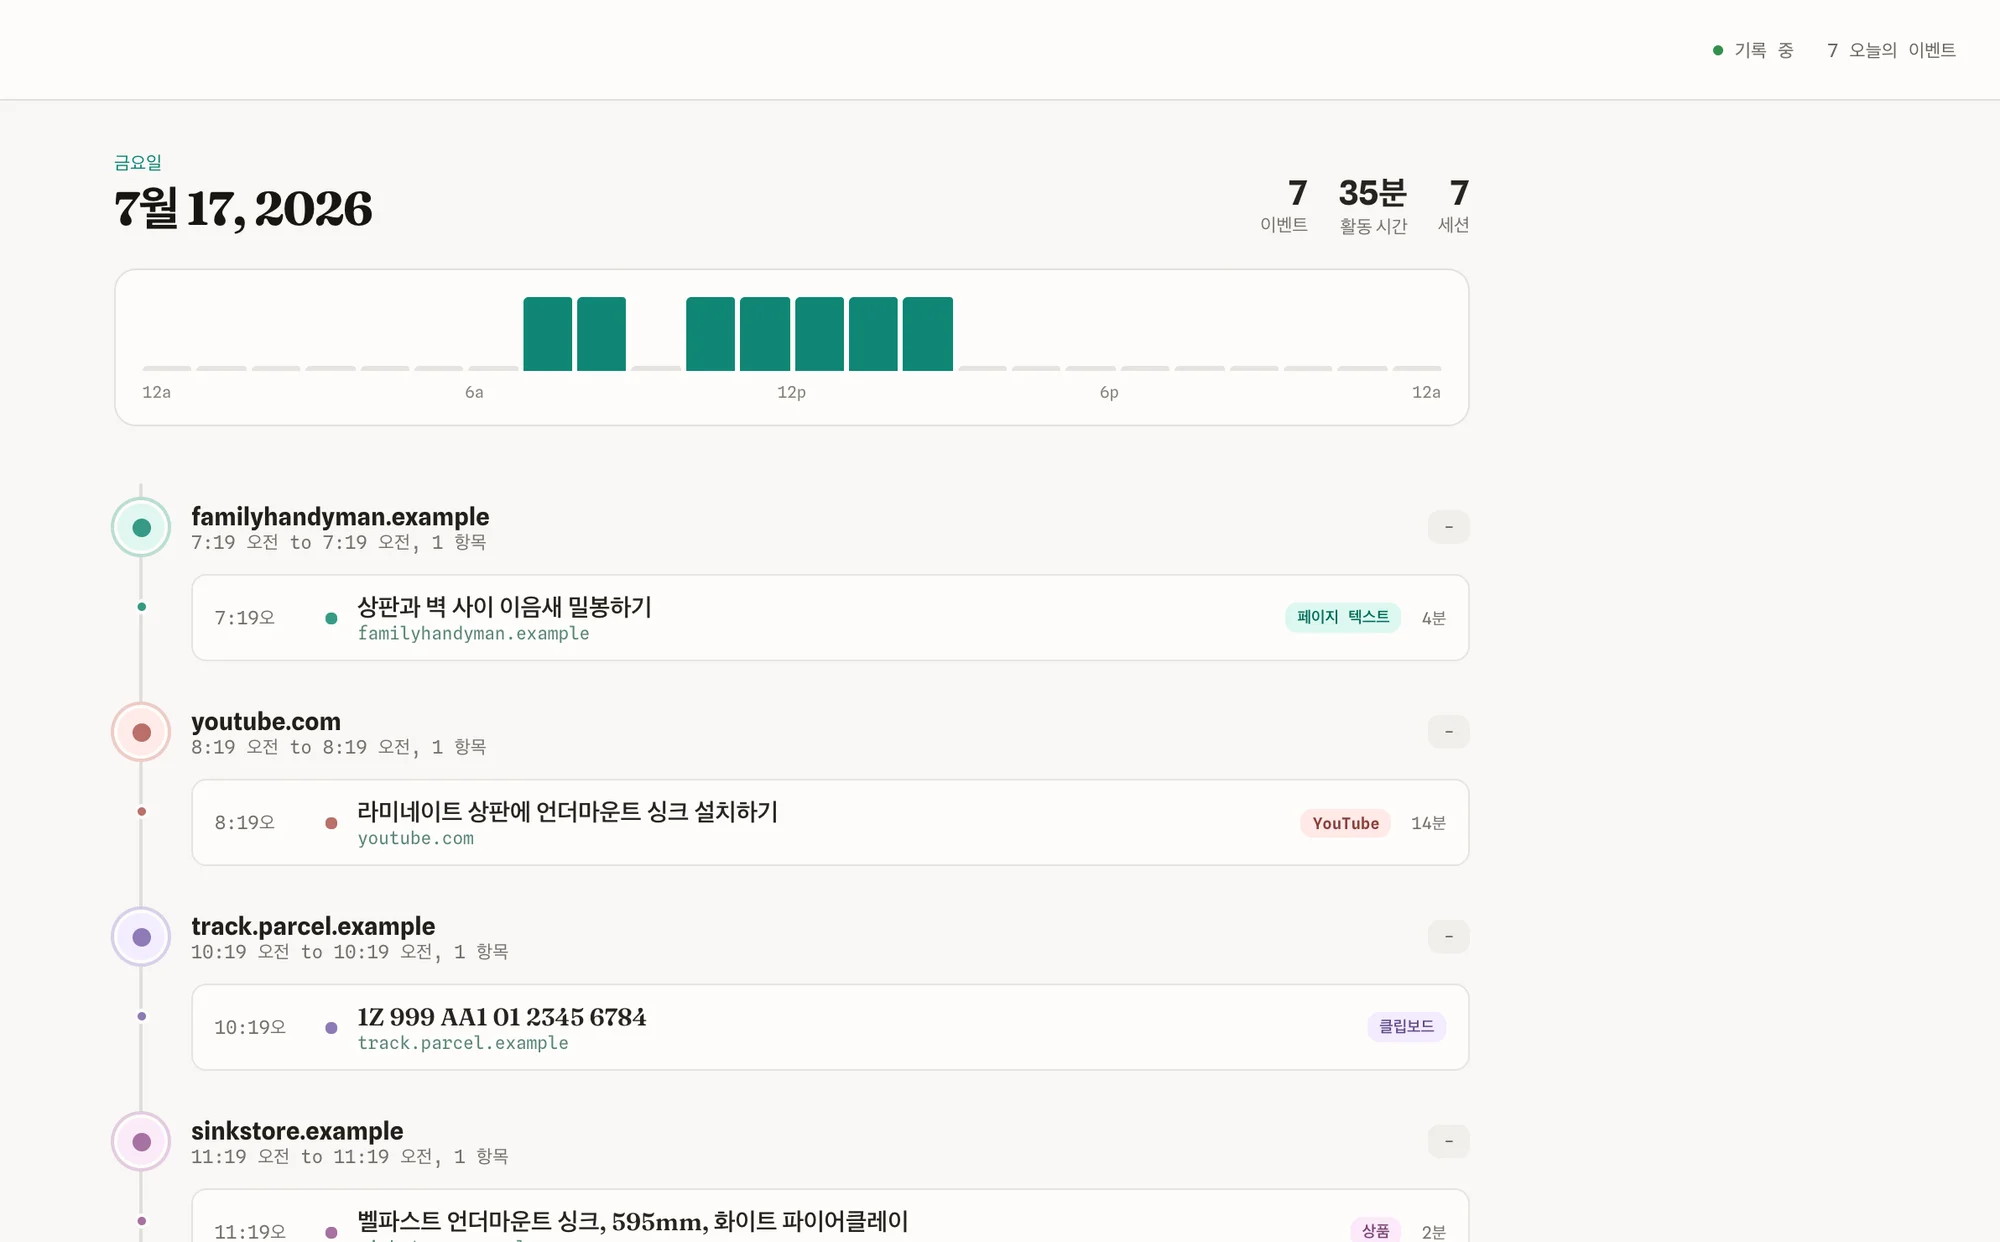Click the 7:19오 timestamp in first entry

click(245, 618)
